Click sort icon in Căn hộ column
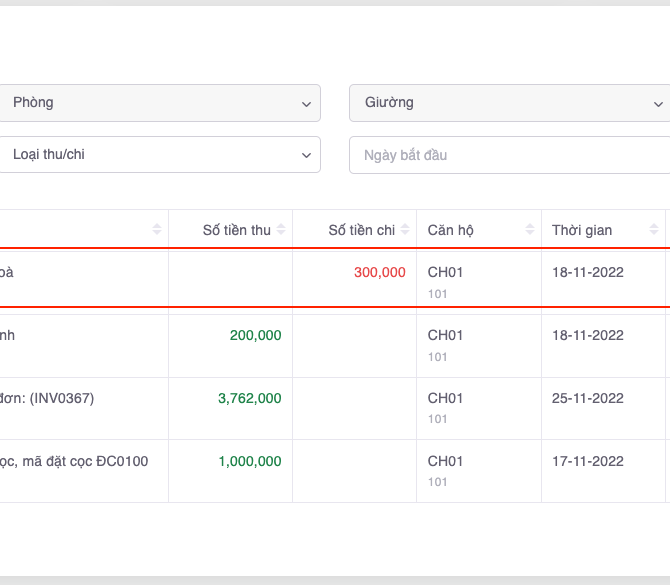The height and width of the screenshot is (585, 670). pos(530,230)
